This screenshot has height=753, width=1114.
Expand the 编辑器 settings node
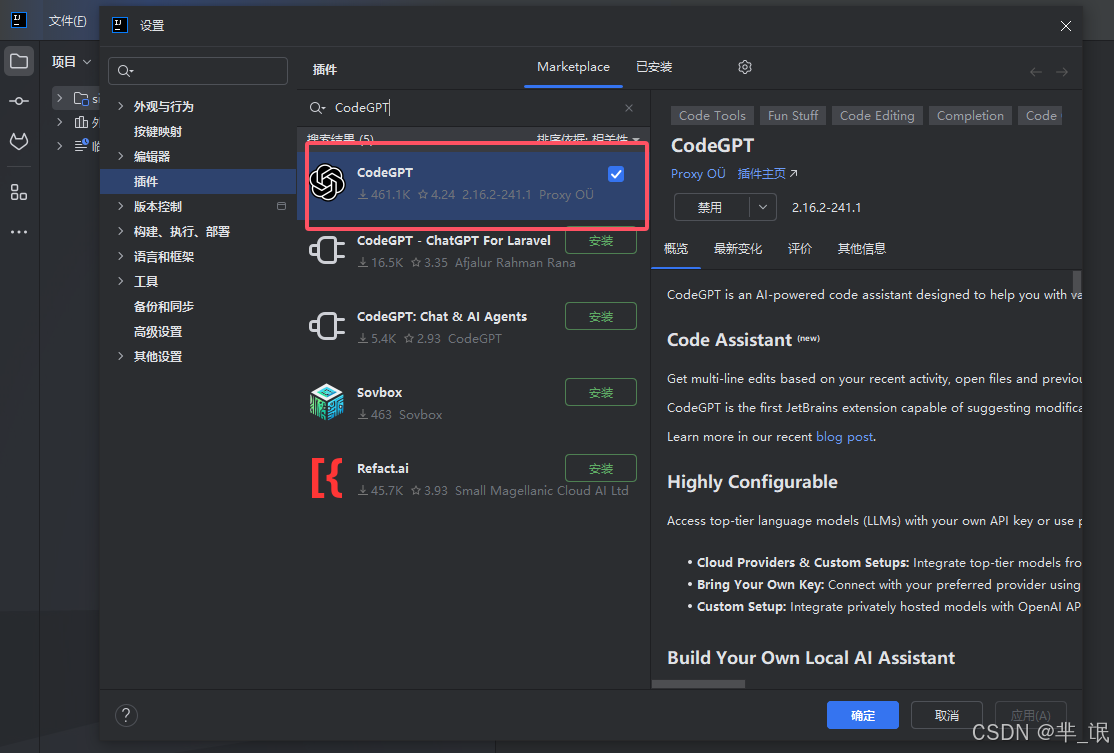pyautogui.click(x=120, y=156)
